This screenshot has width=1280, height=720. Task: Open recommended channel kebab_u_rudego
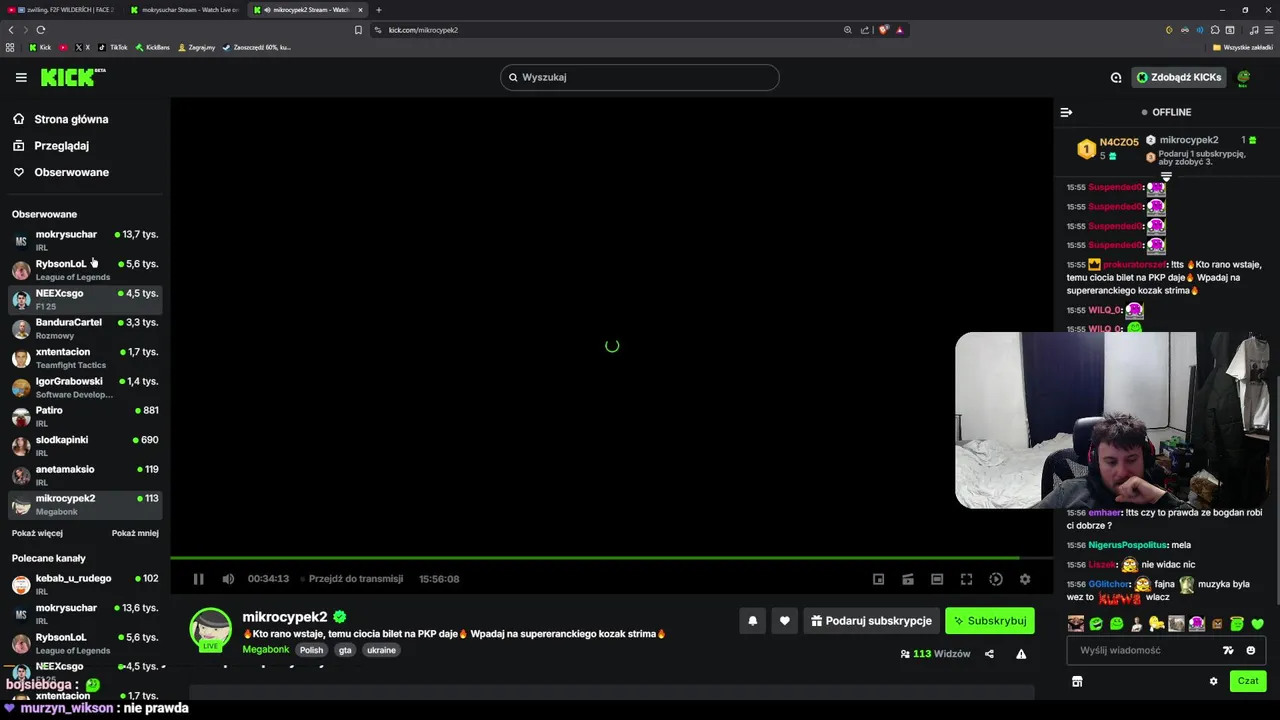coord(85,584)
